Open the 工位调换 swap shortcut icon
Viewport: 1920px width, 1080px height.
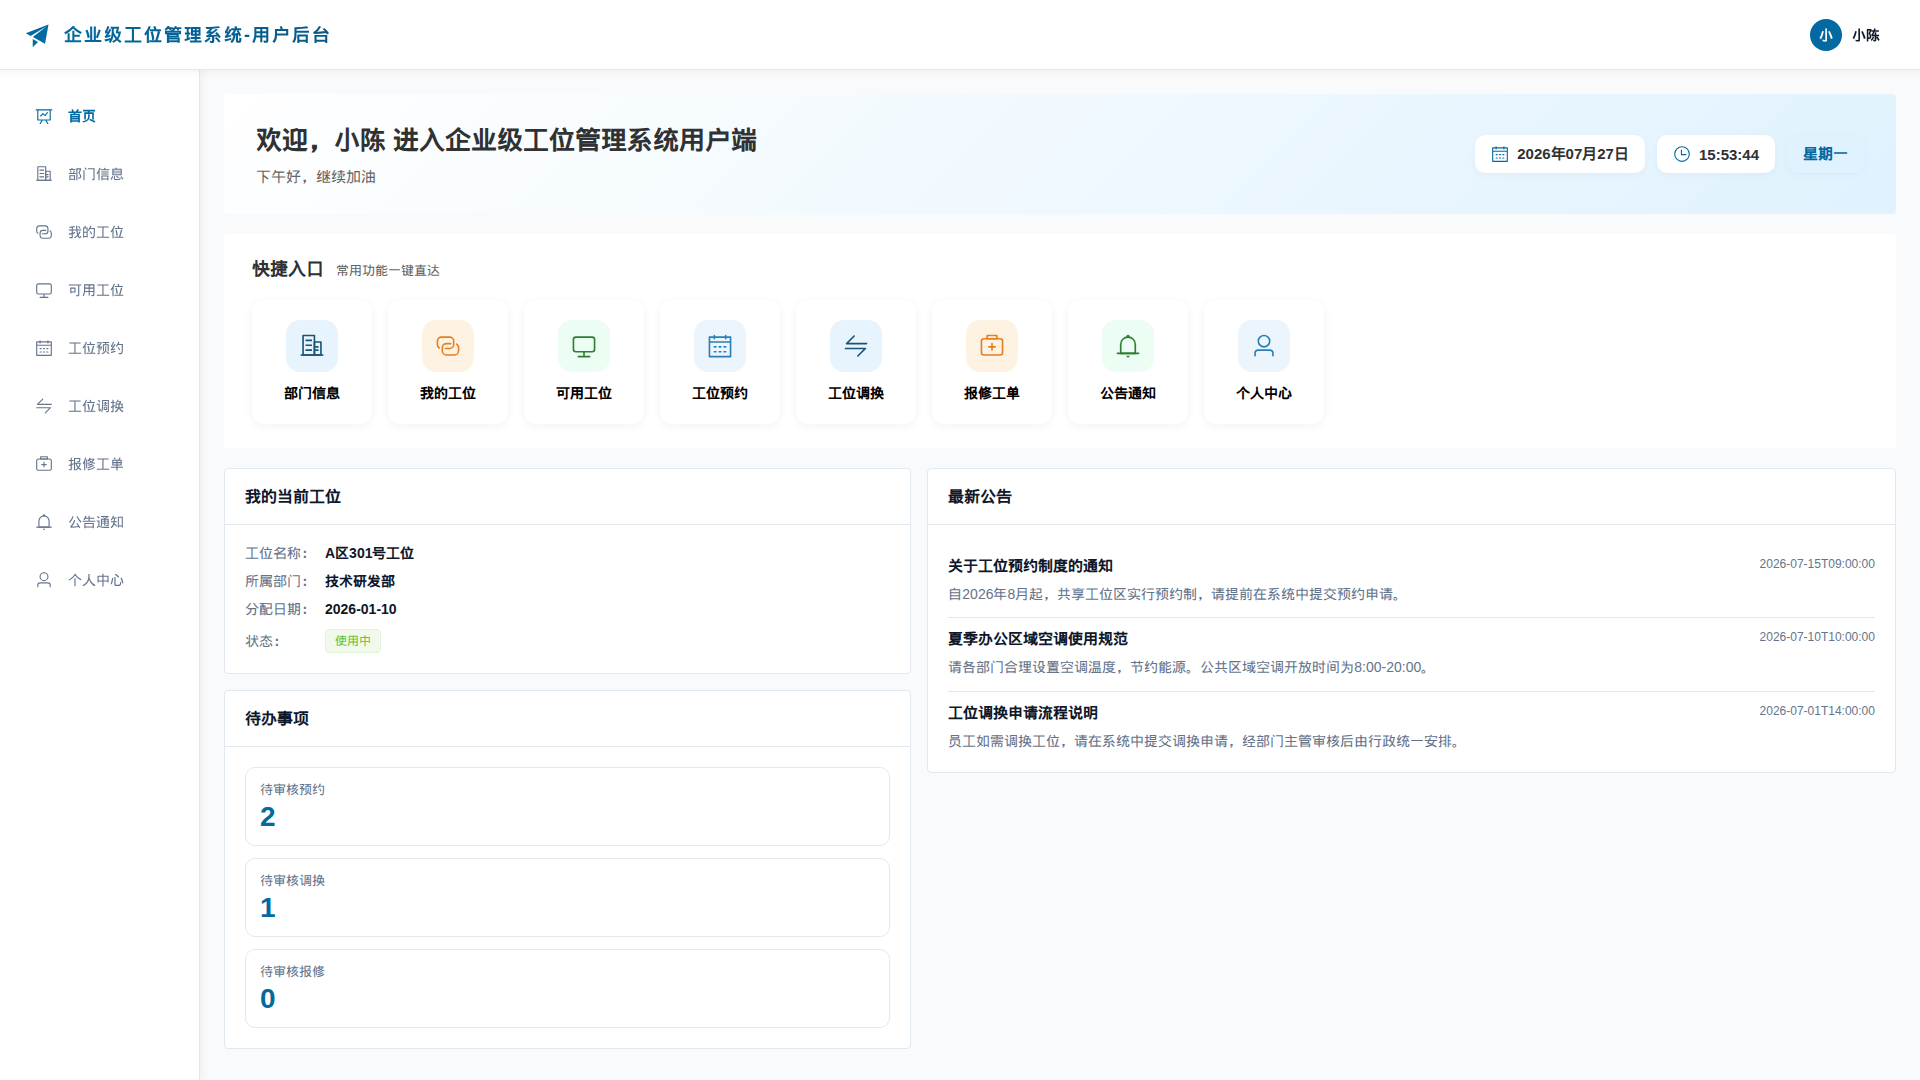[856, 346]
